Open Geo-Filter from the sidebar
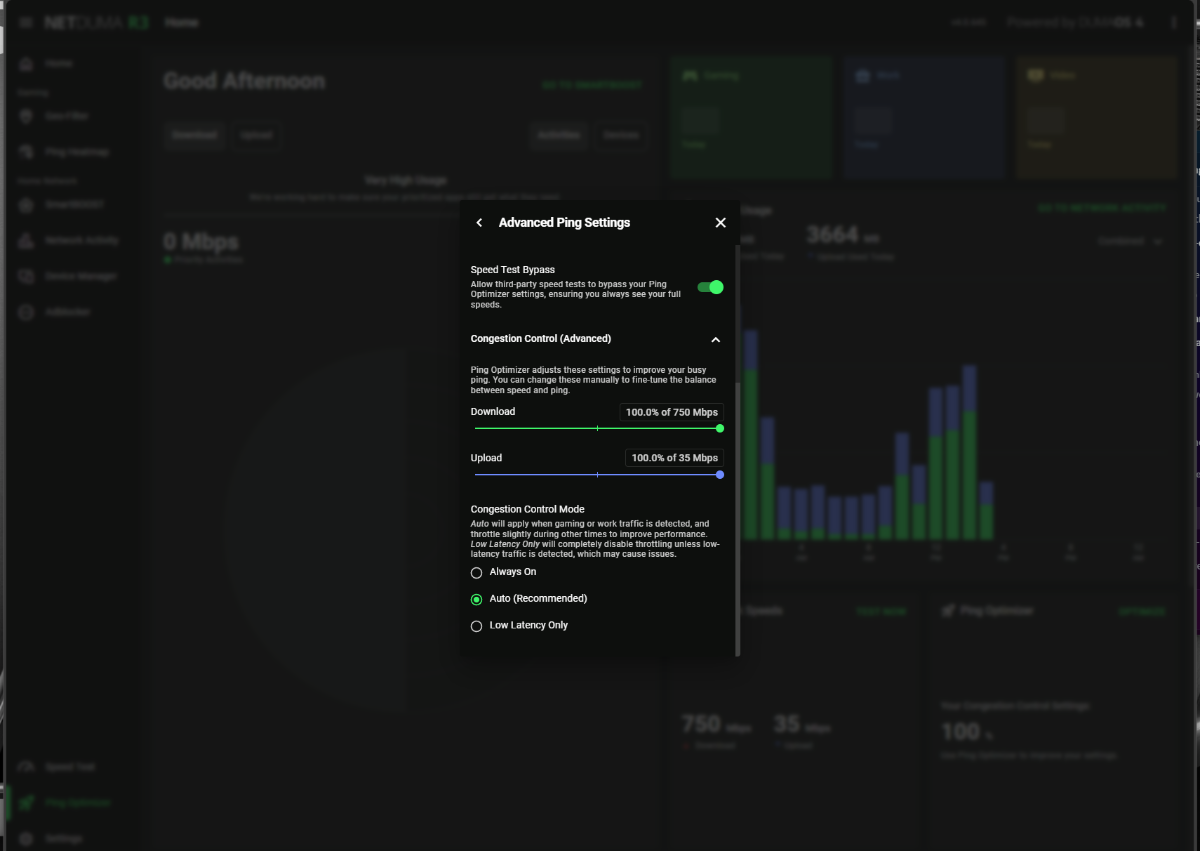Screen dimensions: 1200x851 [66, 116]
